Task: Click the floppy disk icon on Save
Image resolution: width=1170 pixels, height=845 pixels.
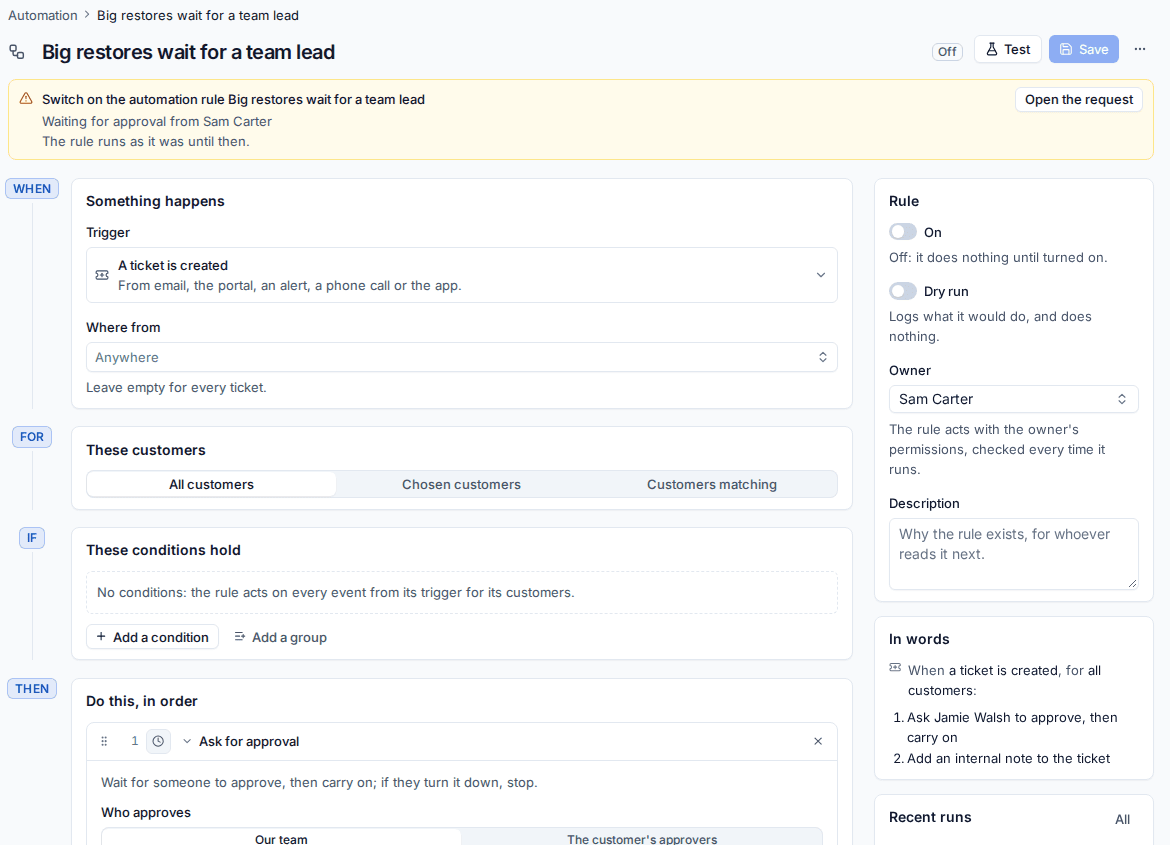Action: 1066,49
